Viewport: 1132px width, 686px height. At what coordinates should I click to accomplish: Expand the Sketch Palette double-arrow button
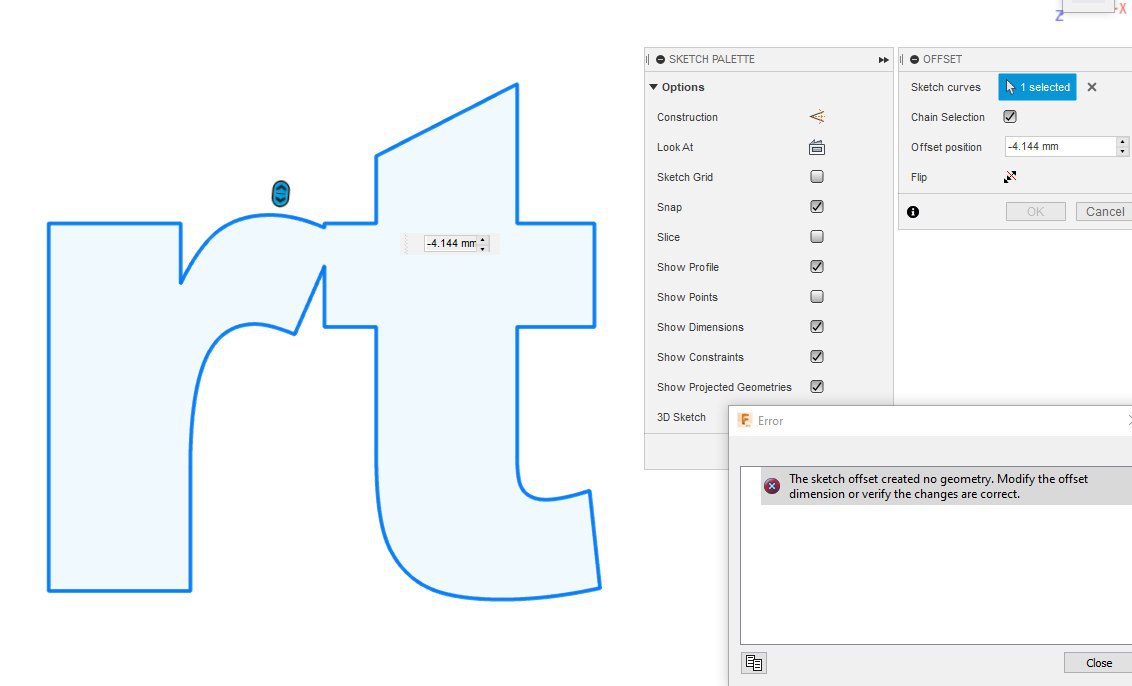pos(883,60)
